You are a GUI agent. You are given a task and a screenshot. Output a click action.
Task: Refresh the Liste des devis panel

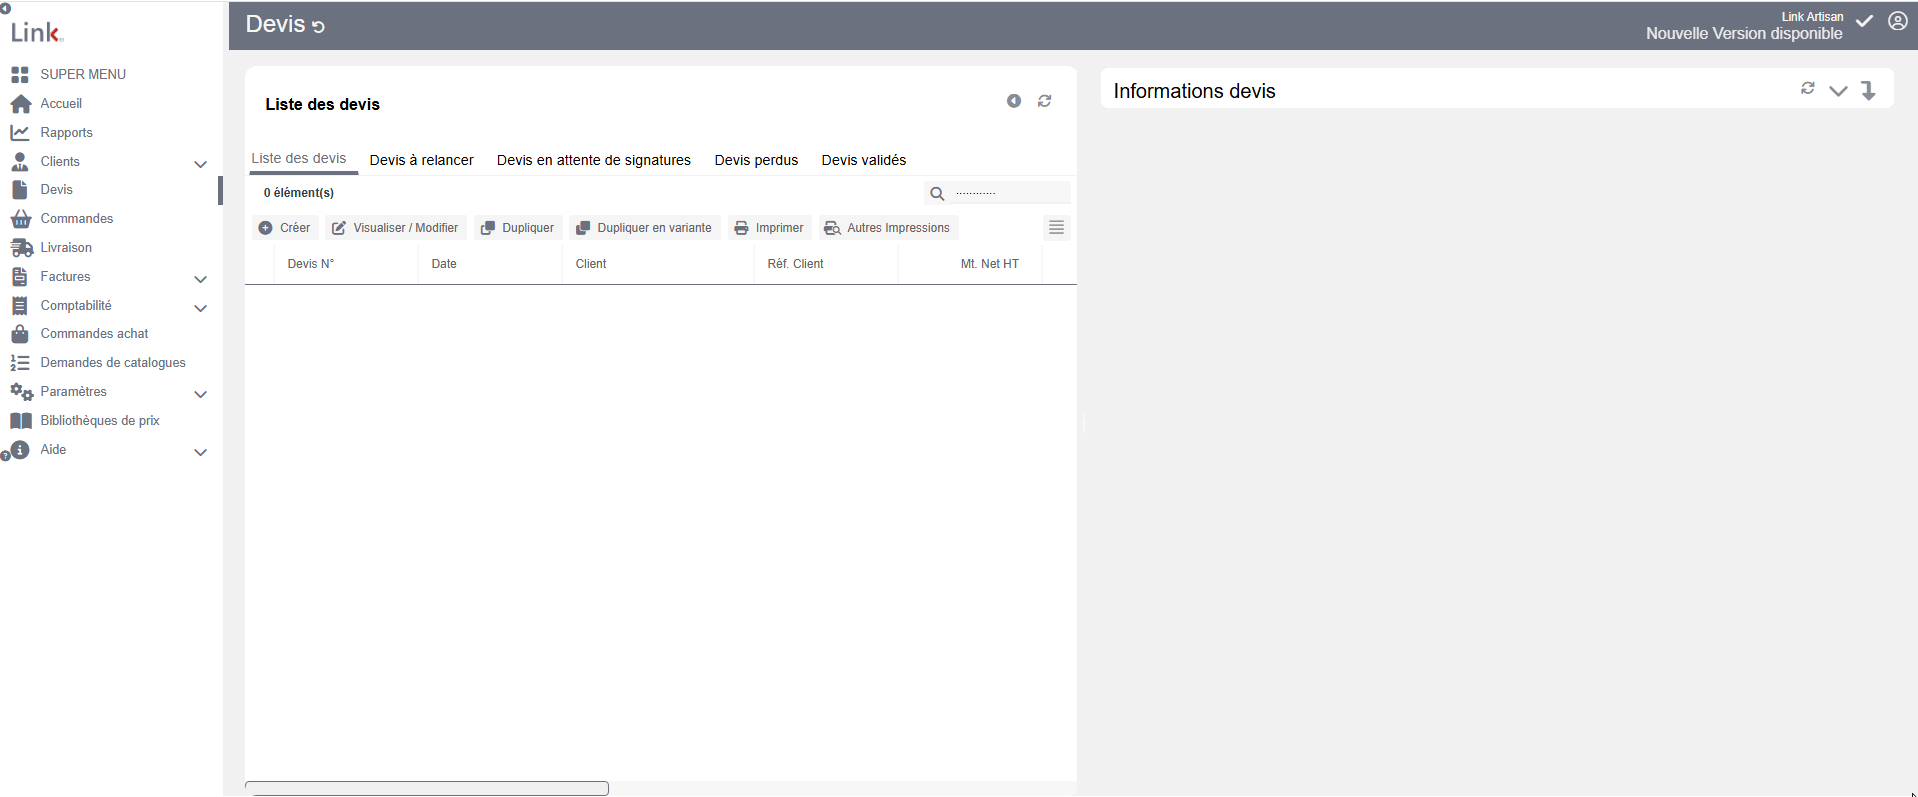point(1045,101)
